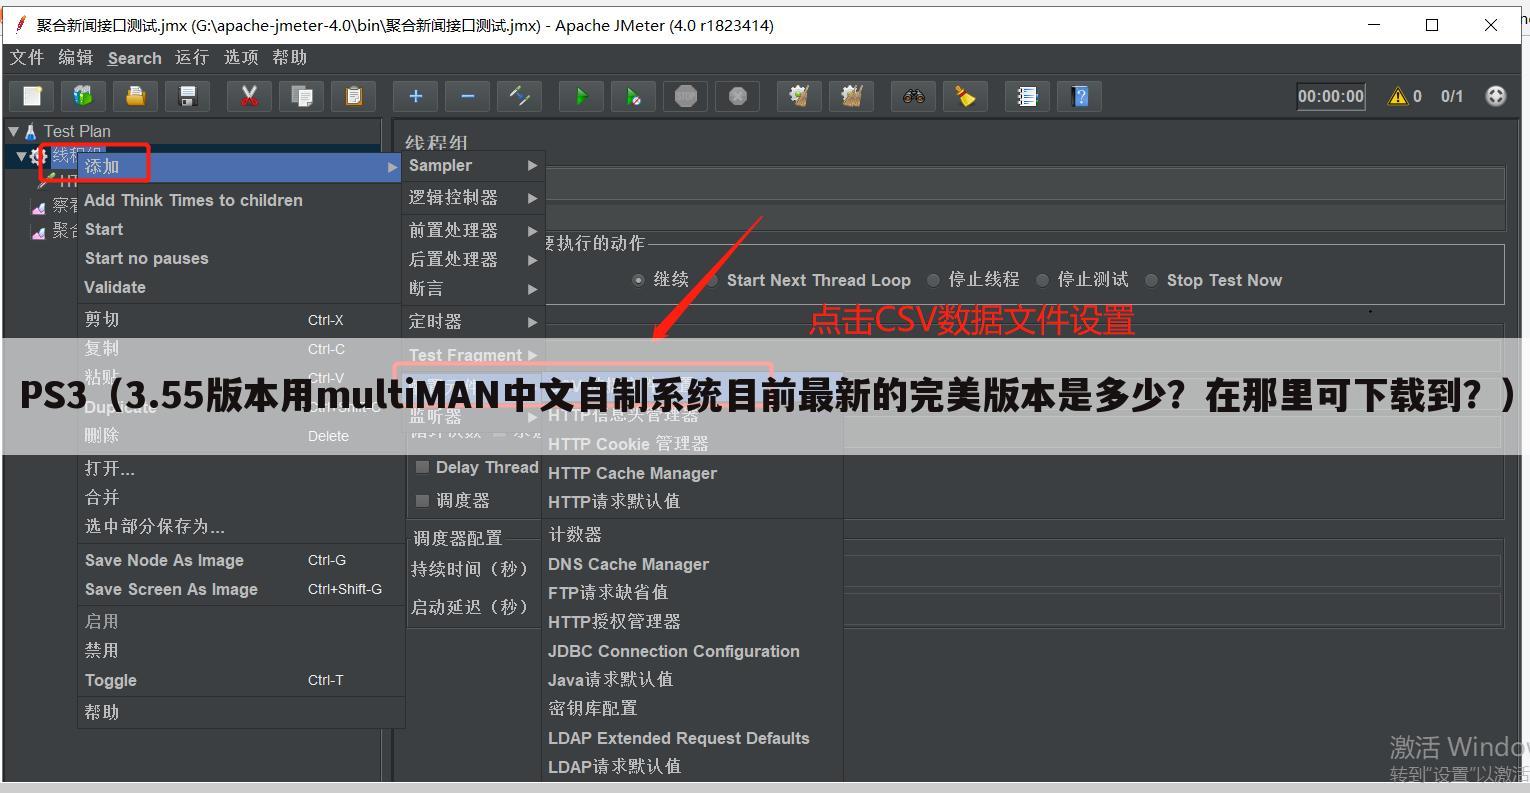Click the New test plan icon
1530x793 pixels.
(32, 96)
